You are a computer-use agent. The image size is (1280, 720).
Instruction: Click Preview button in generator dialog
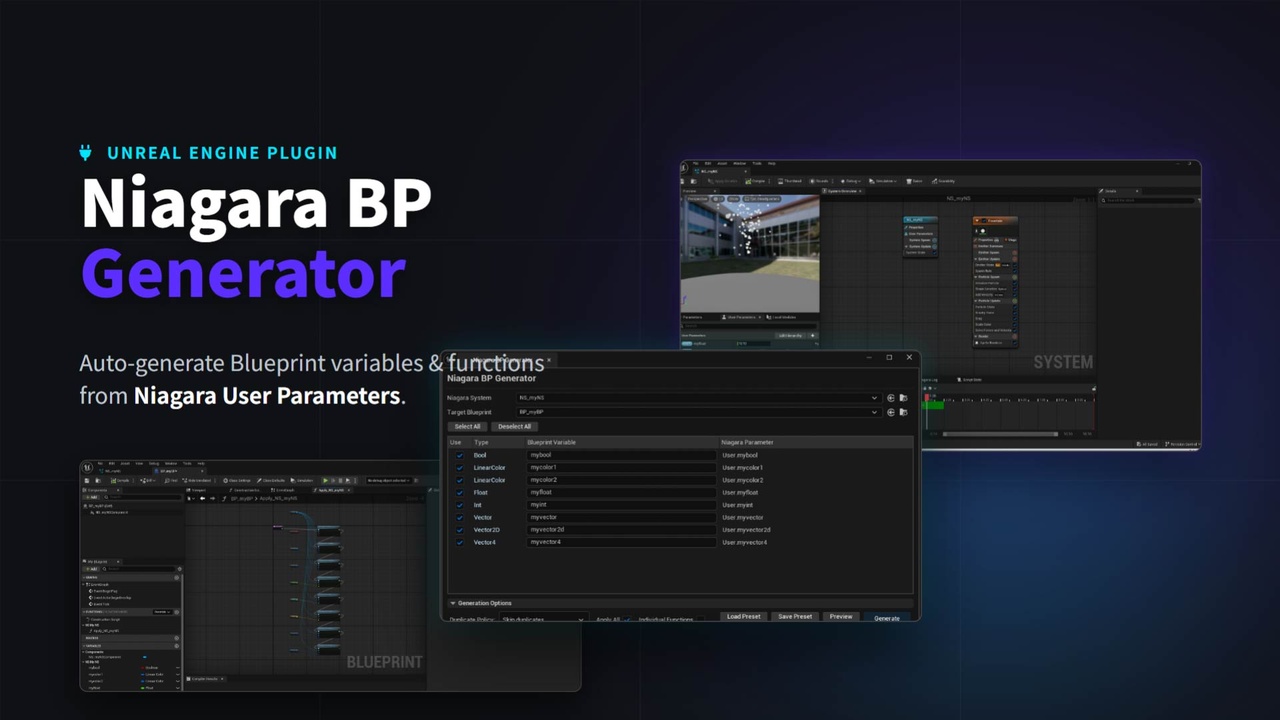coord(841,617)
